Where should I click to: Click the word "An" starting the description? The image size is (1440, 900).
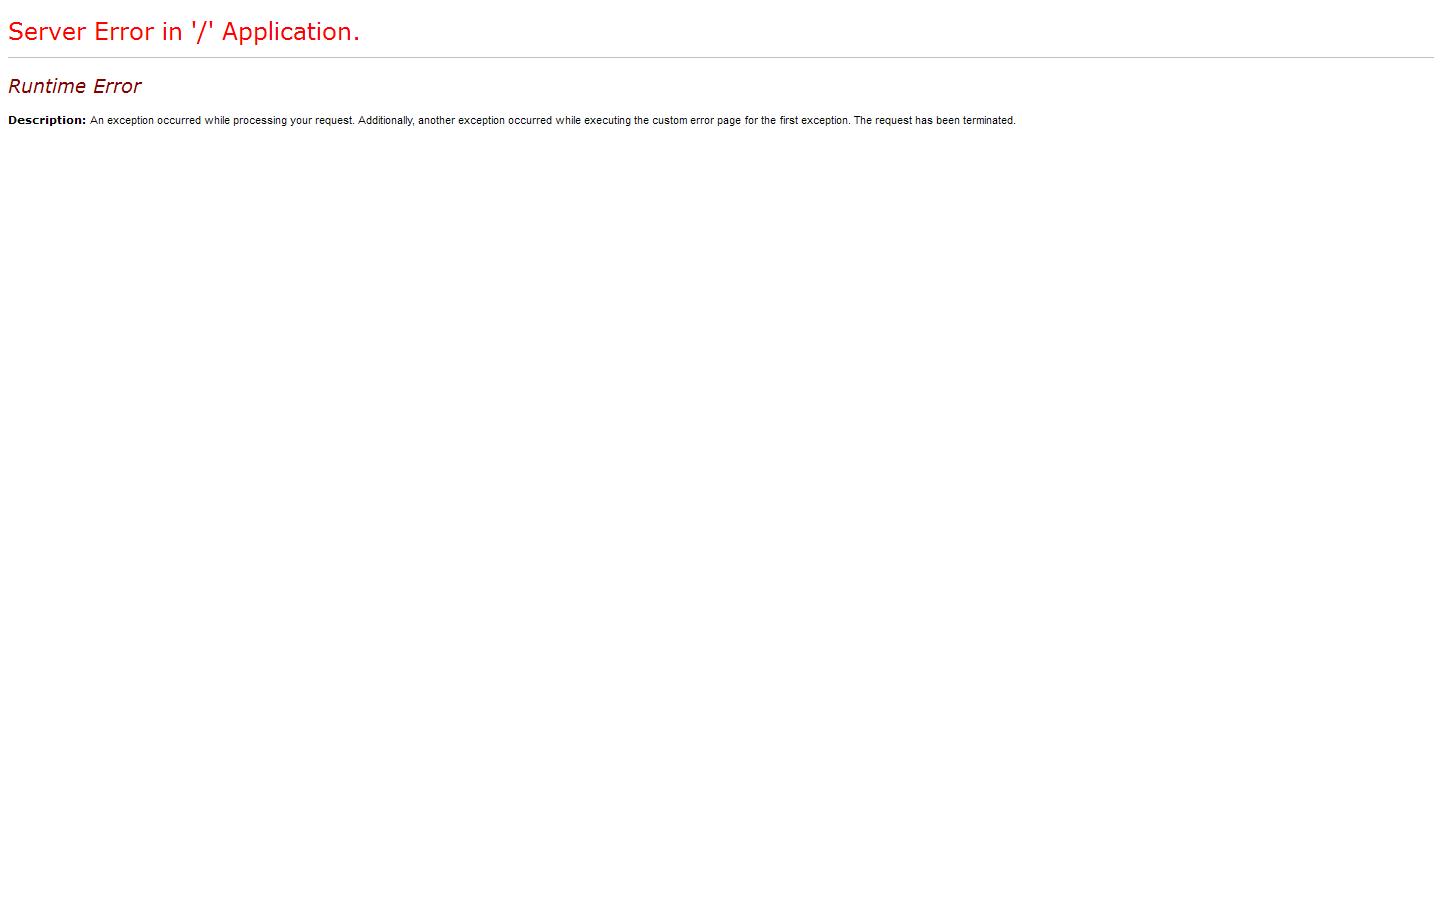tap(97, 120)
